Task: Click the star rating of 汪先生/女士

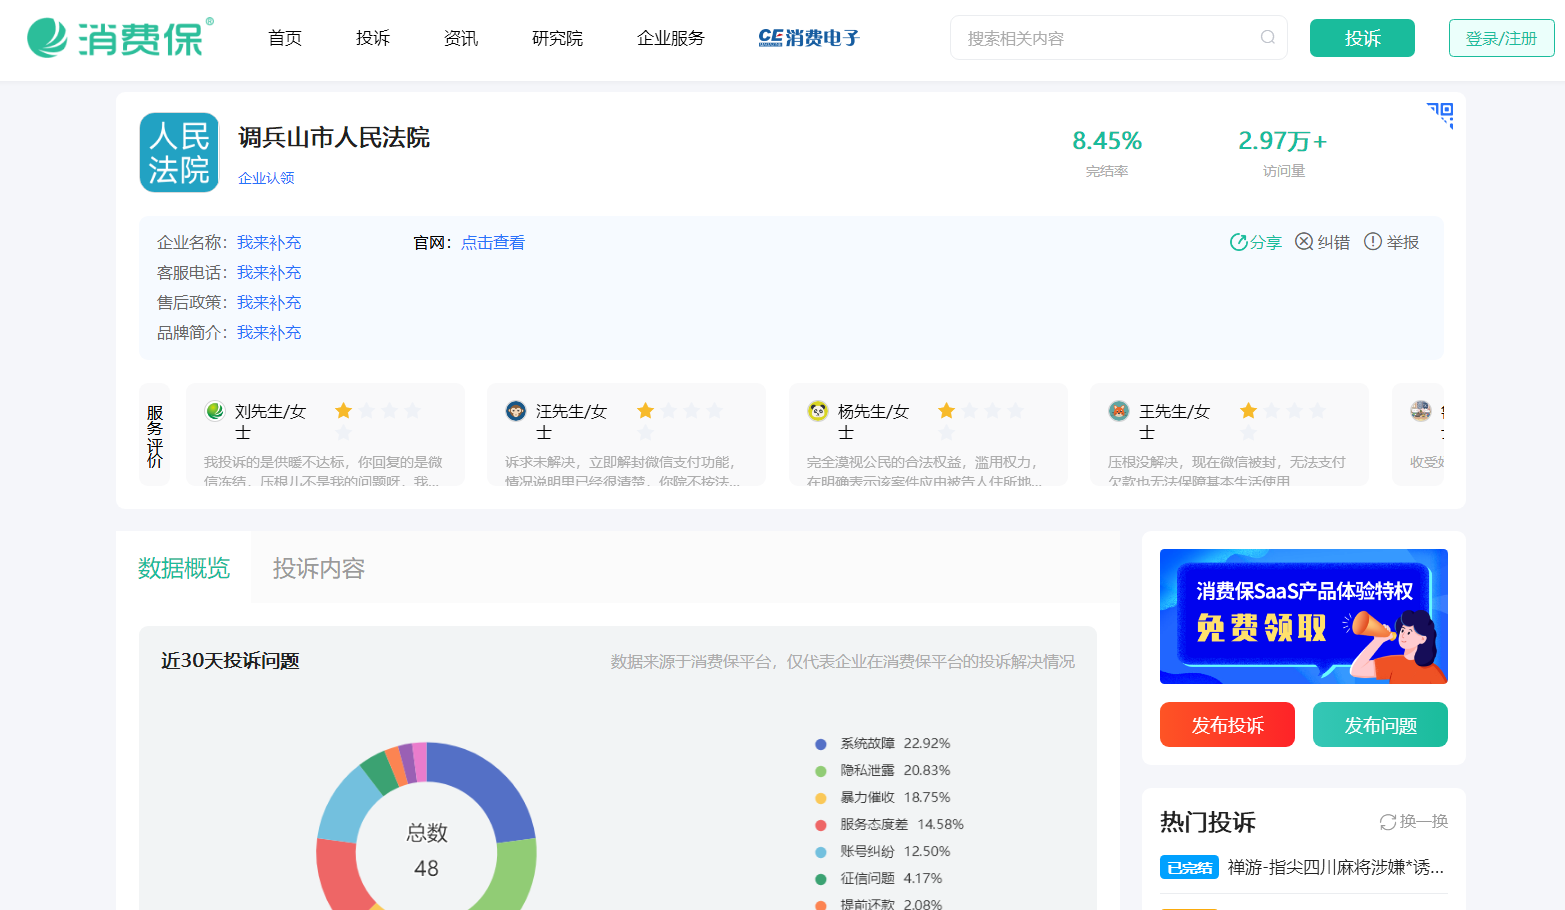Action: point(680,421)
